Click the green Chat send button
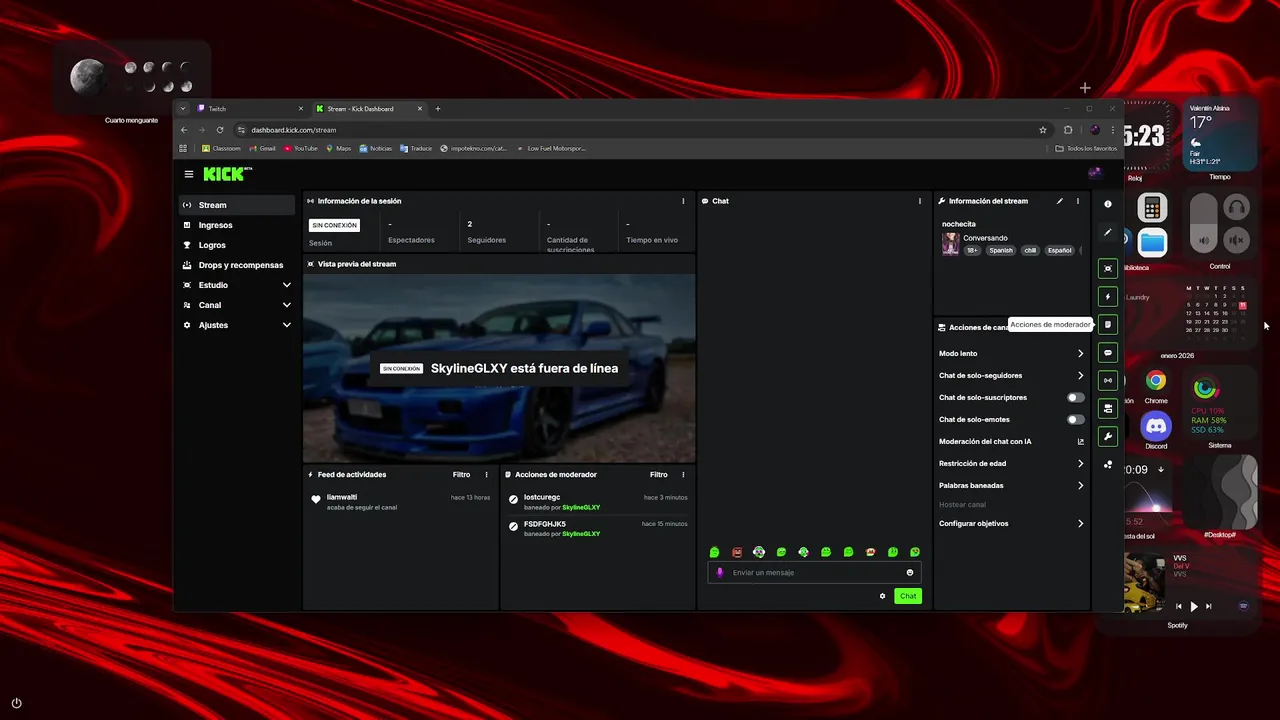Screen dimensions: 1280x720 click(x=907, y=596)
